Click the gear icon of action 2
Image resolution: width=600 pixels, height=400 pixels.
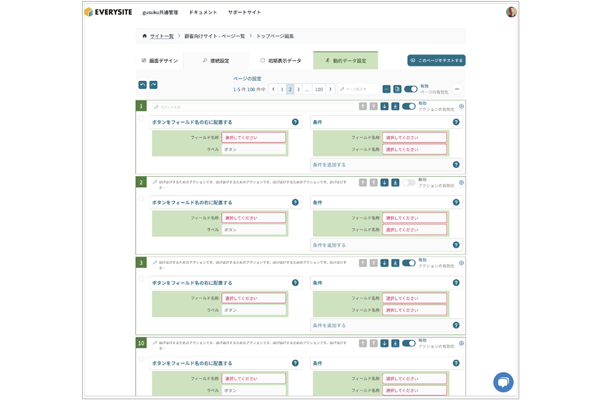tap(461, 183)
